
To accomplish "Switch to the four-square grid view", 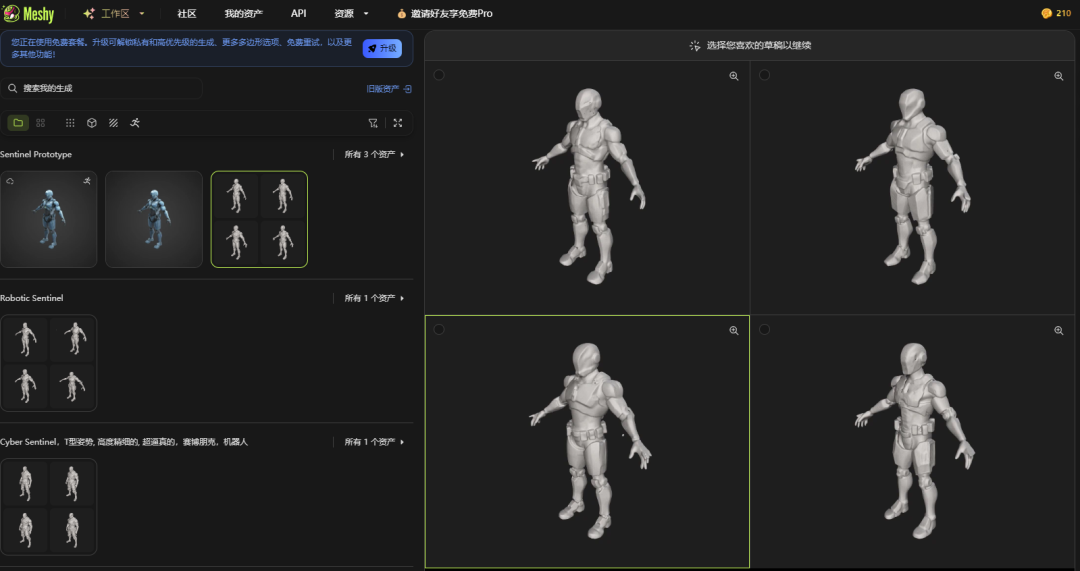I will coord(41,123).
